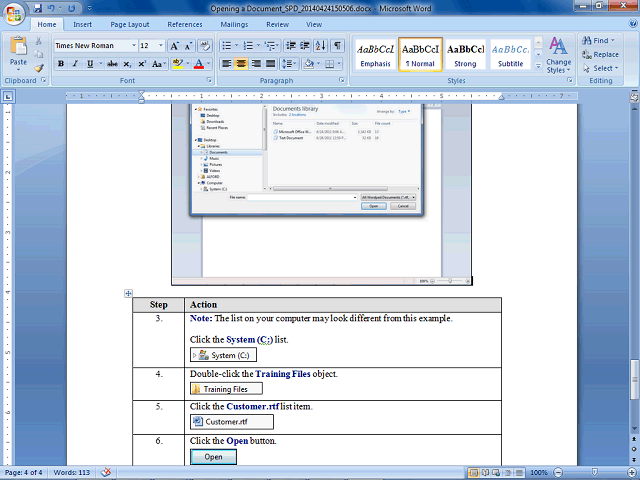
Task: Open the References tab
Action: pos(185,24)
